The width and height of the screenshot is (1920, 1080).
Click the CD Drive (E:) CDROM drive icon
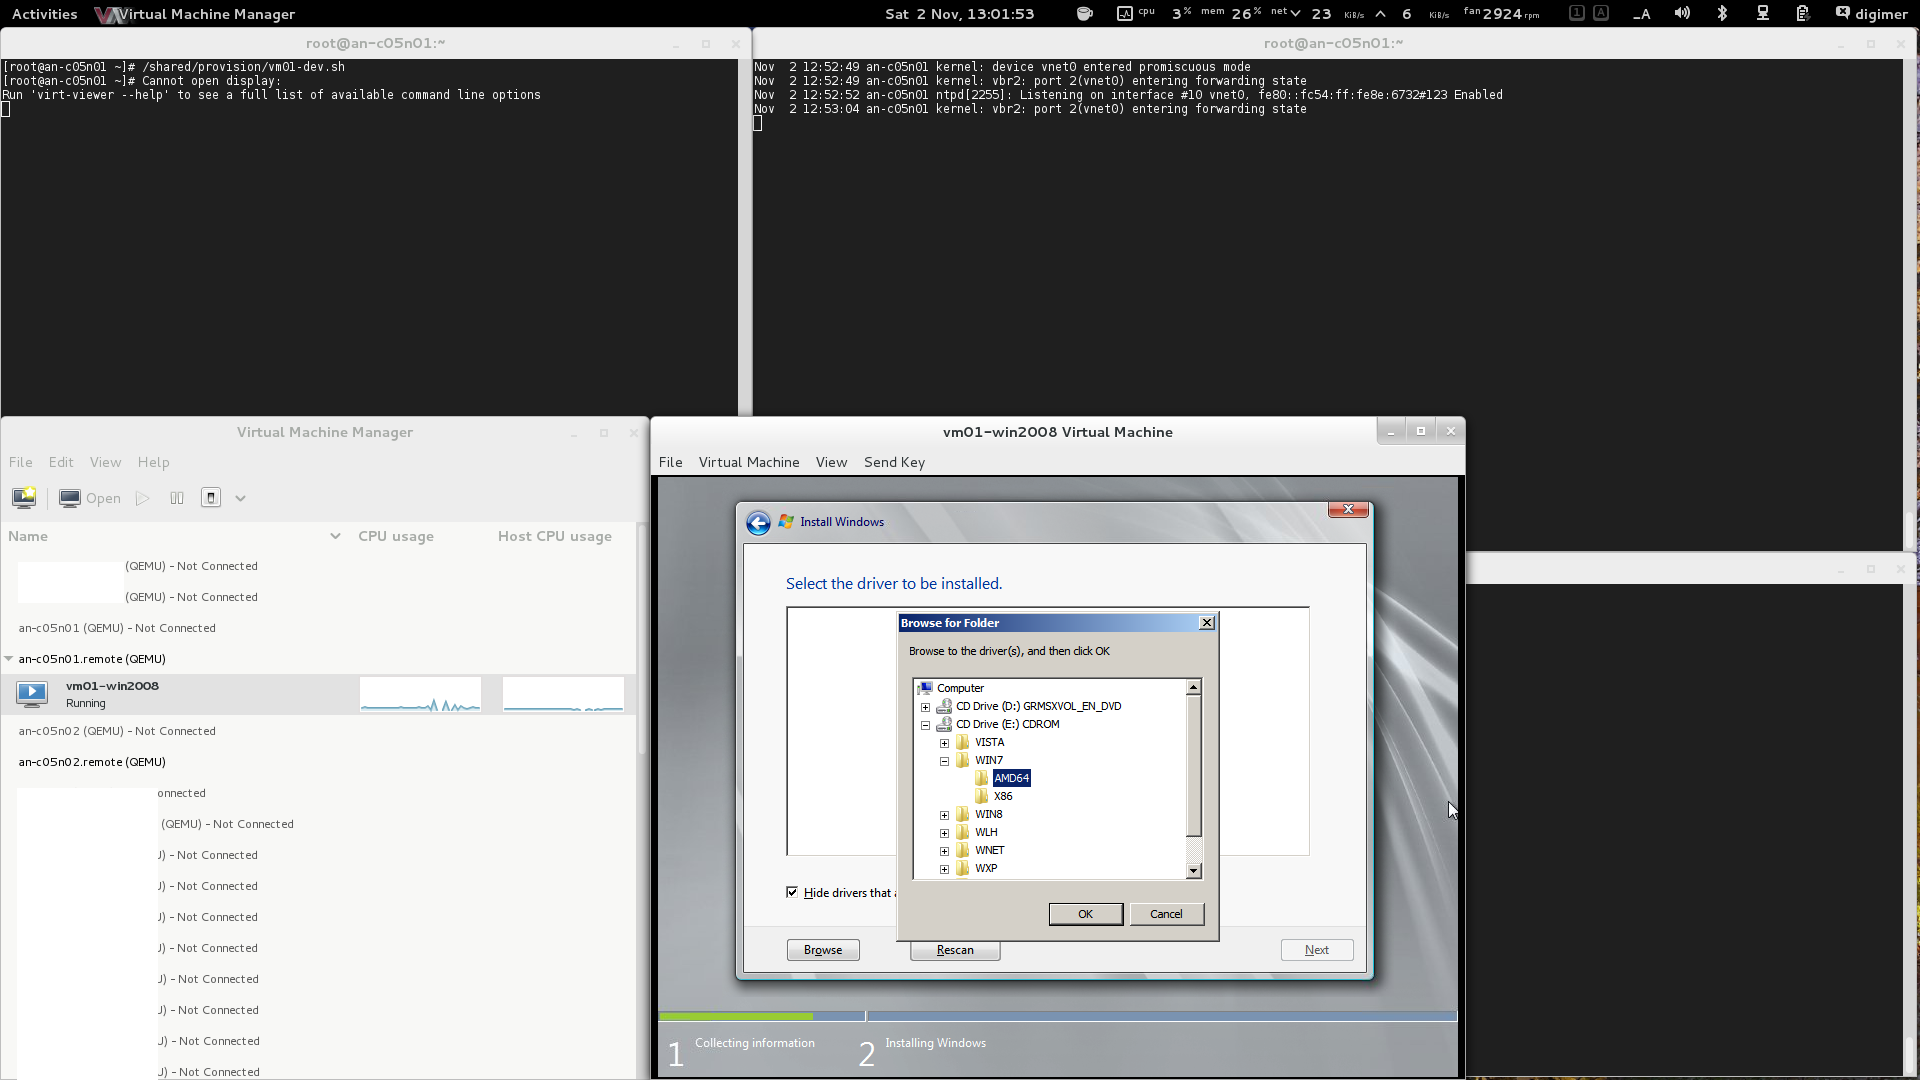[943, 724]
